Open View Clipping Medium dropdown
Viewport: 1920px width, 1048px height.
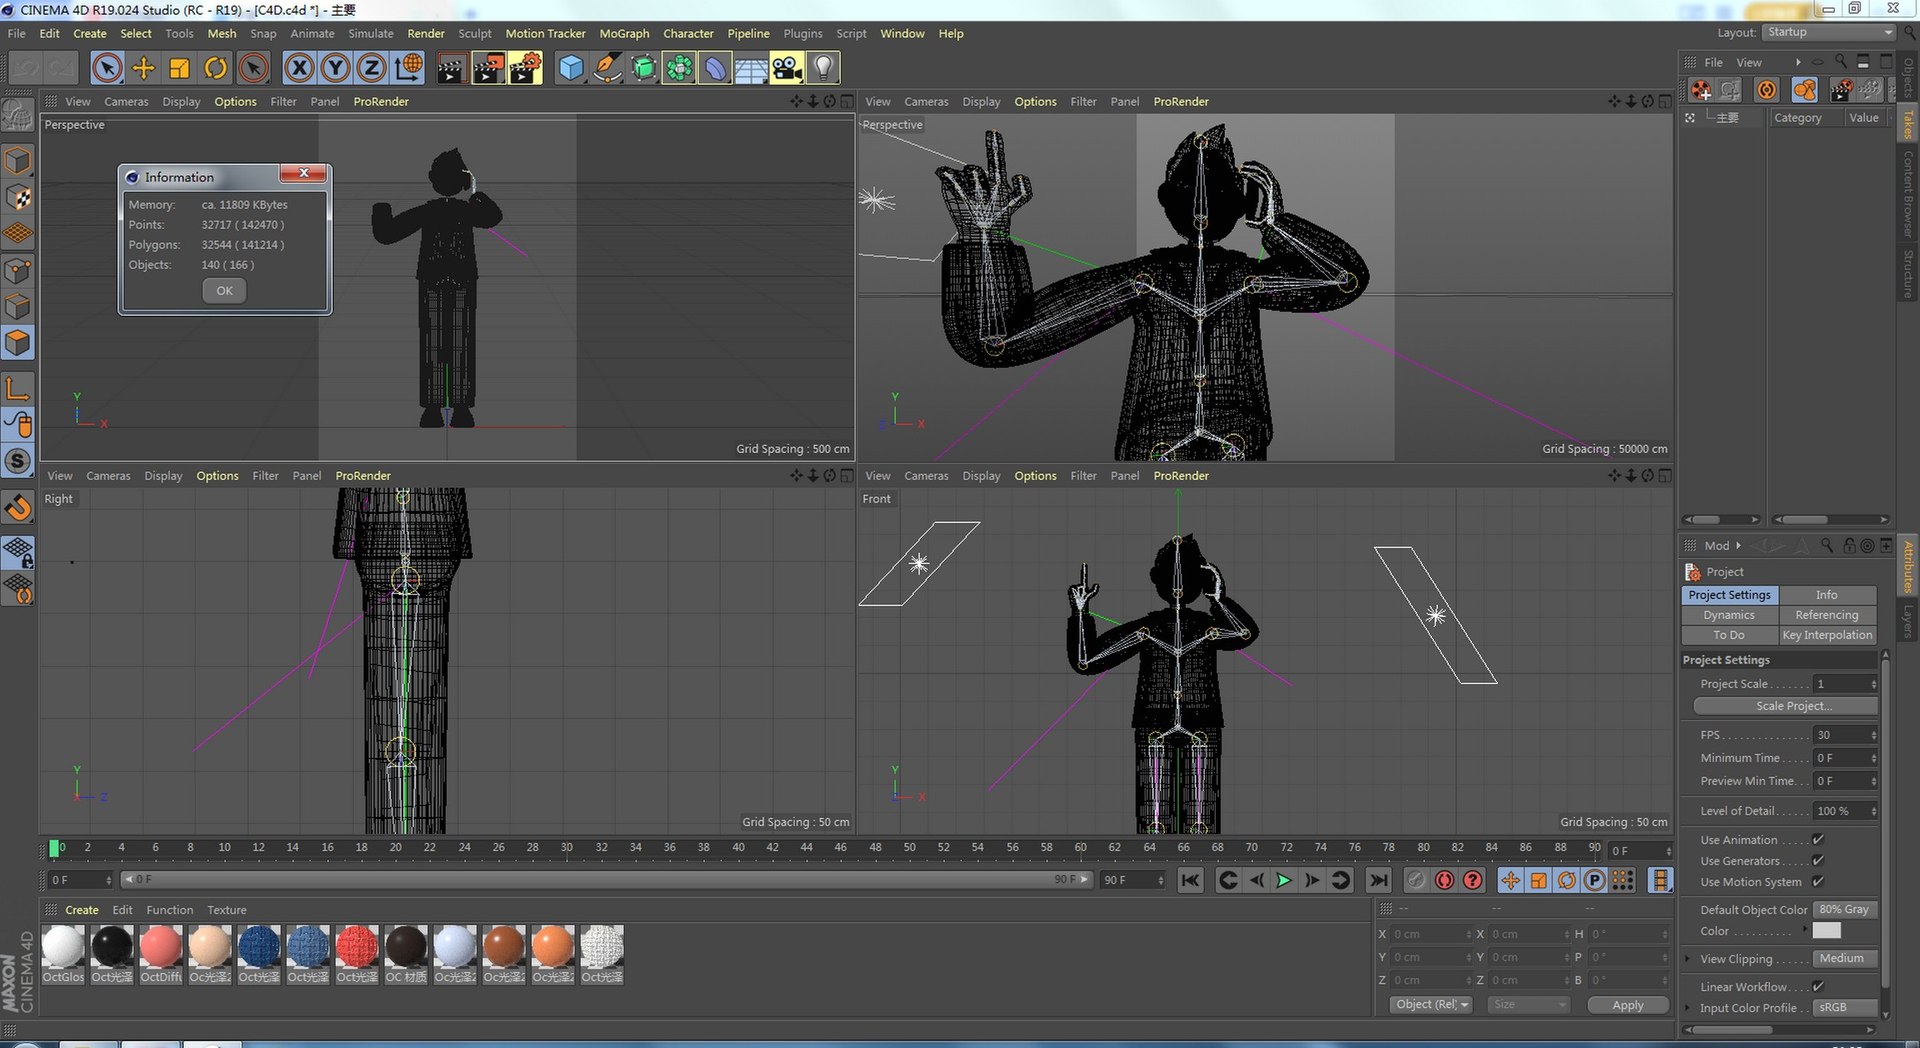pos(1845,959)
